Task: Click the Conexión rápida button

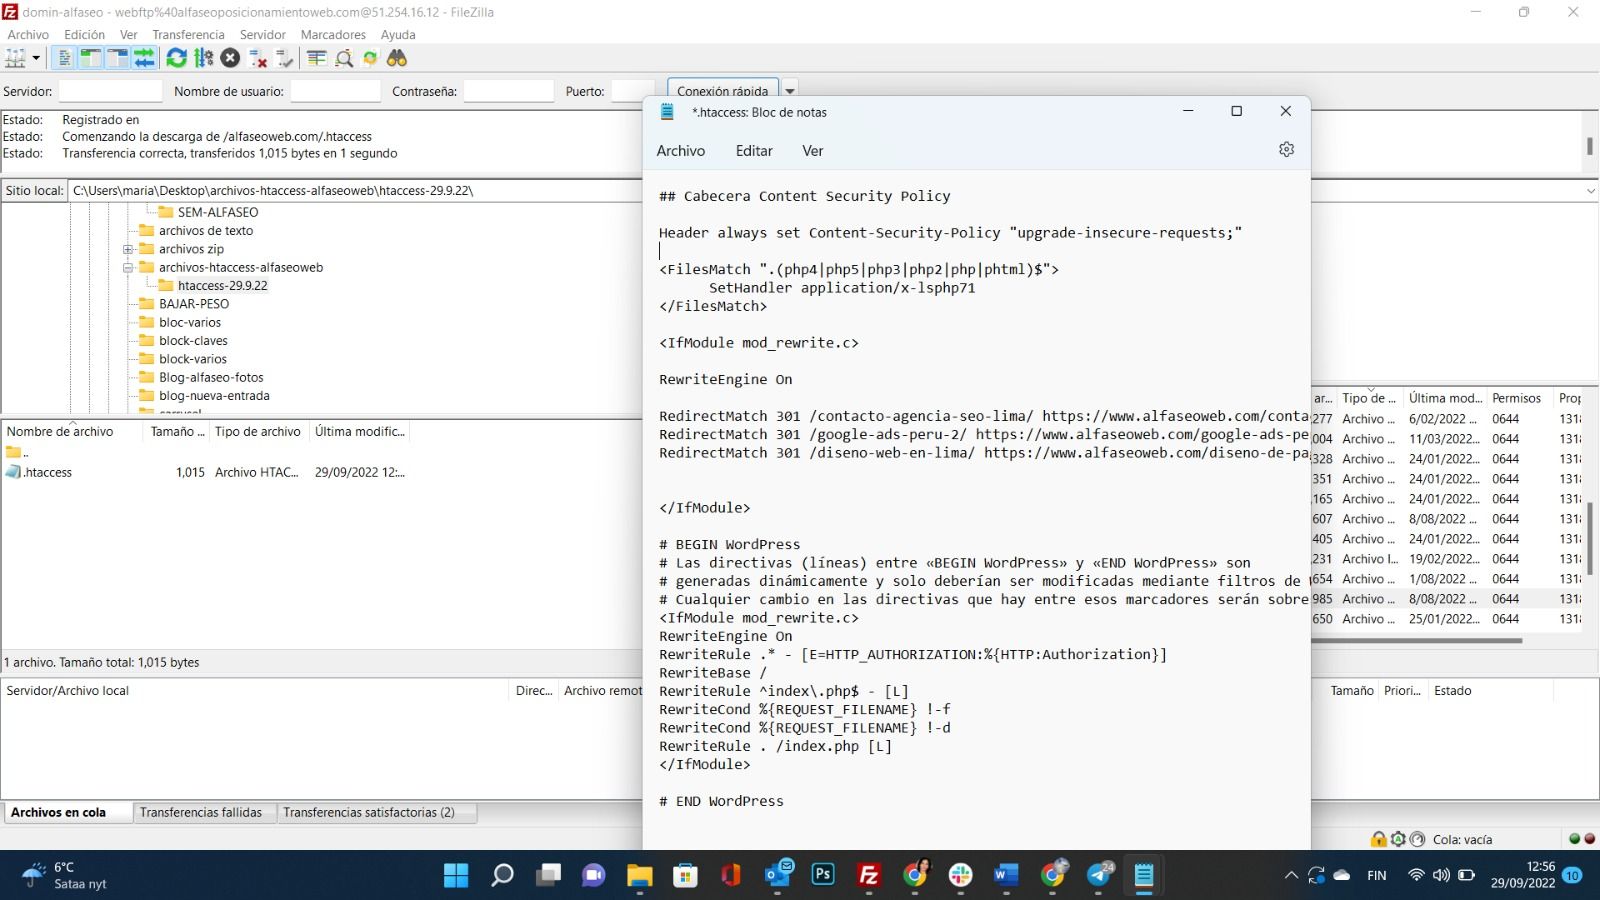Action: pyautogui.click(x=722, y=90)
